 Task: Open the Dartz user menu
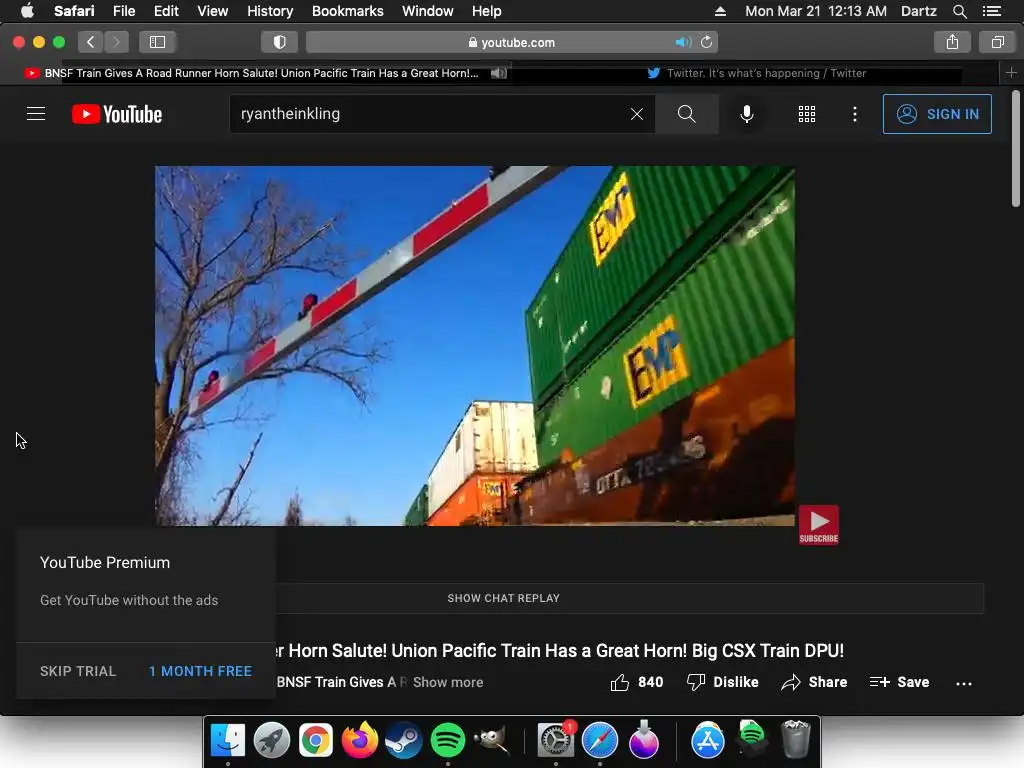918,11
